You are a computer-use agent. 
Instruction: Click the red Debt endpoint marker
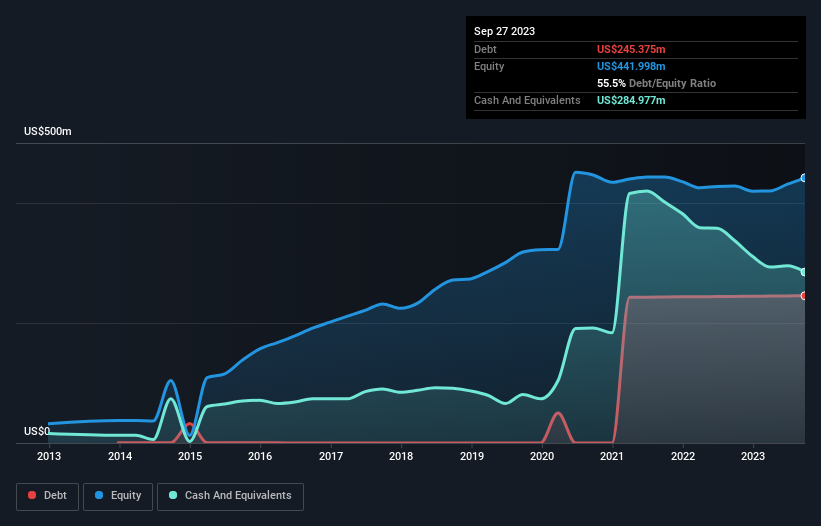[x=804, y=296]
